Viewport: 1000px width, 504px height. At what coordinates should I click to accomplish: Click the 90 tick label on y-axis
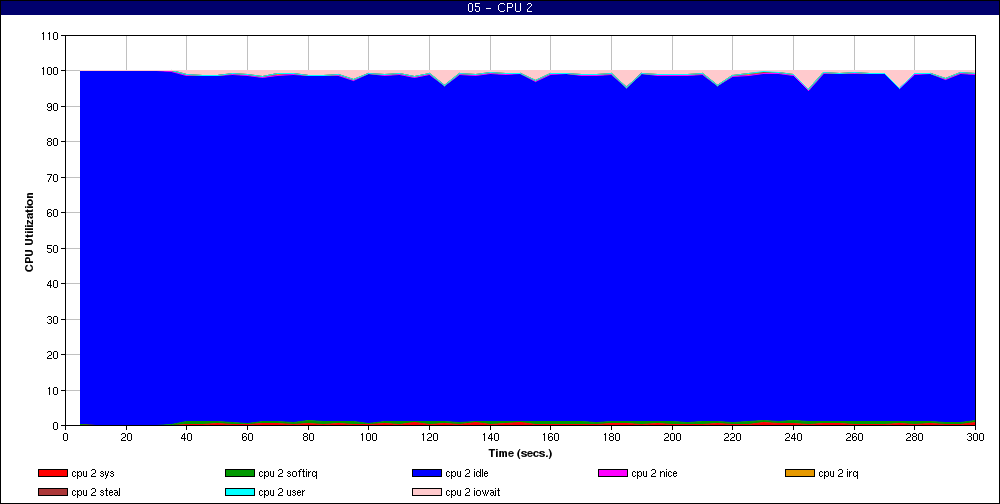click(x=53, y=107)
